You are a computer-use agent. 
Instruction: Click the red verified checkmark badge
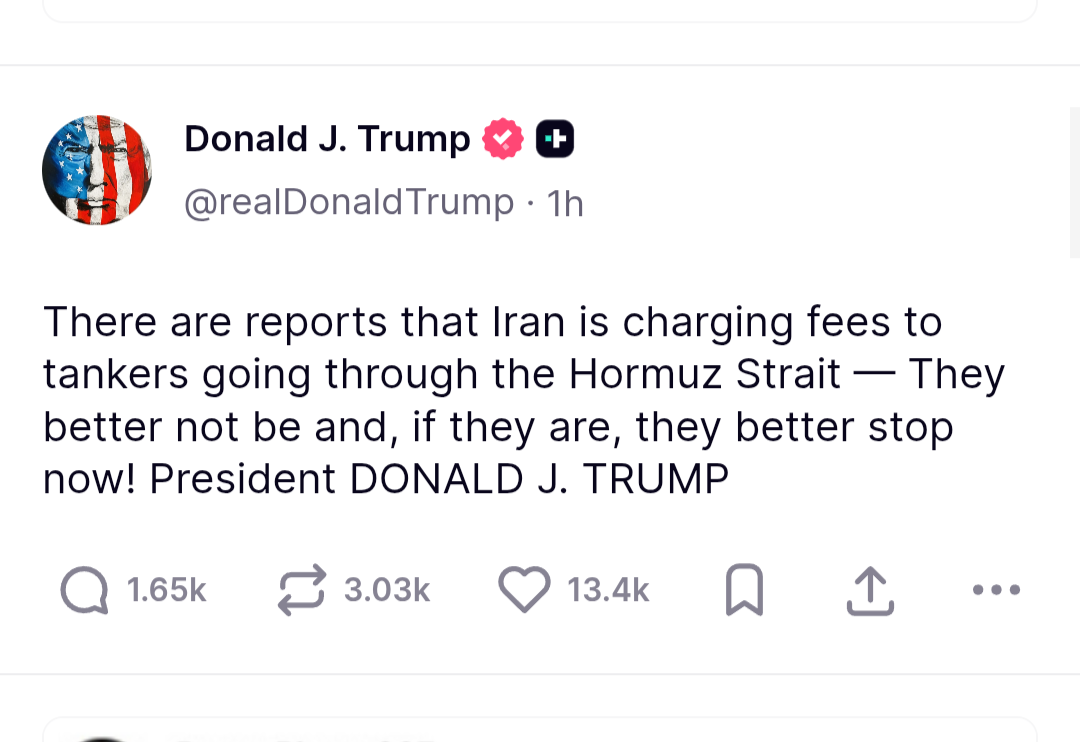tap(503, 139)
